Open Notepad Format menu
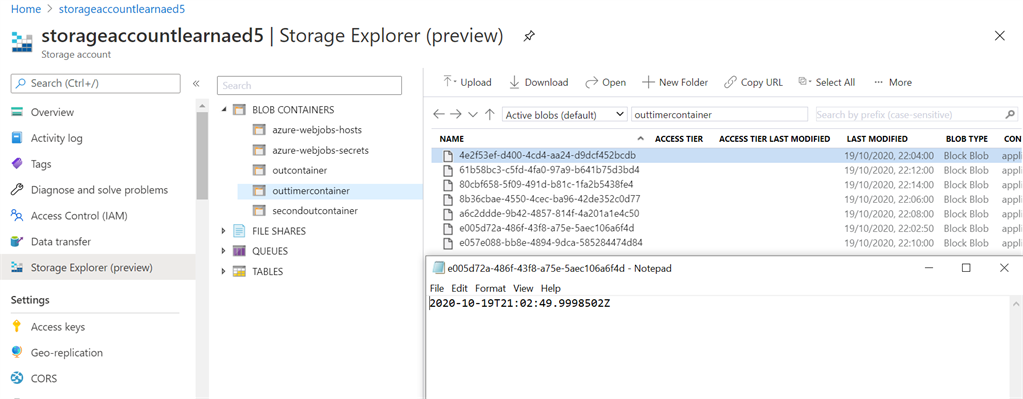Viewport: 1023px width, 399px height. [490, 288]
